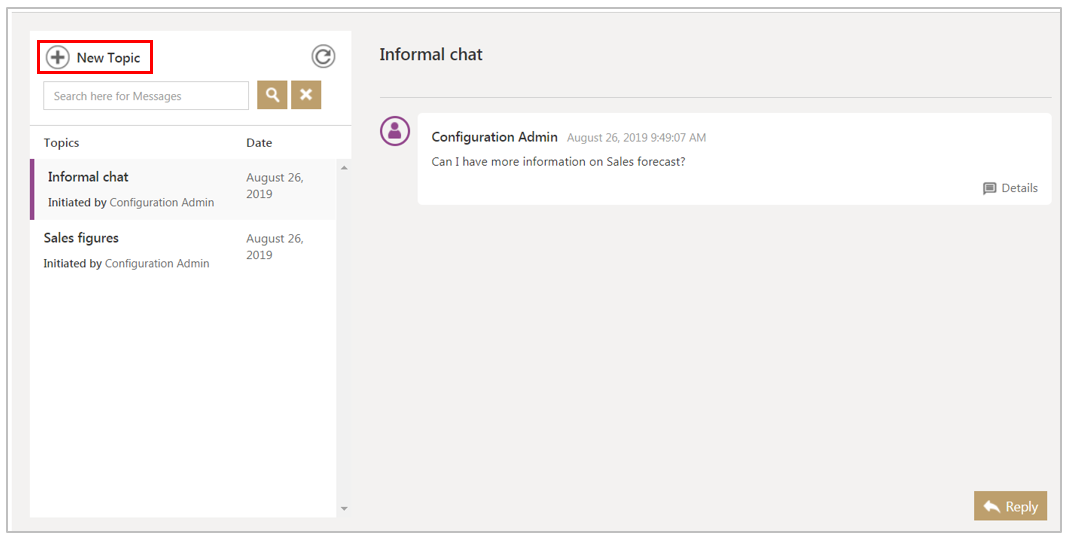Viewport: 1068px width, 541px height.
Task: Click the plus icon beside New Topic
Action: tap(58, 58)
